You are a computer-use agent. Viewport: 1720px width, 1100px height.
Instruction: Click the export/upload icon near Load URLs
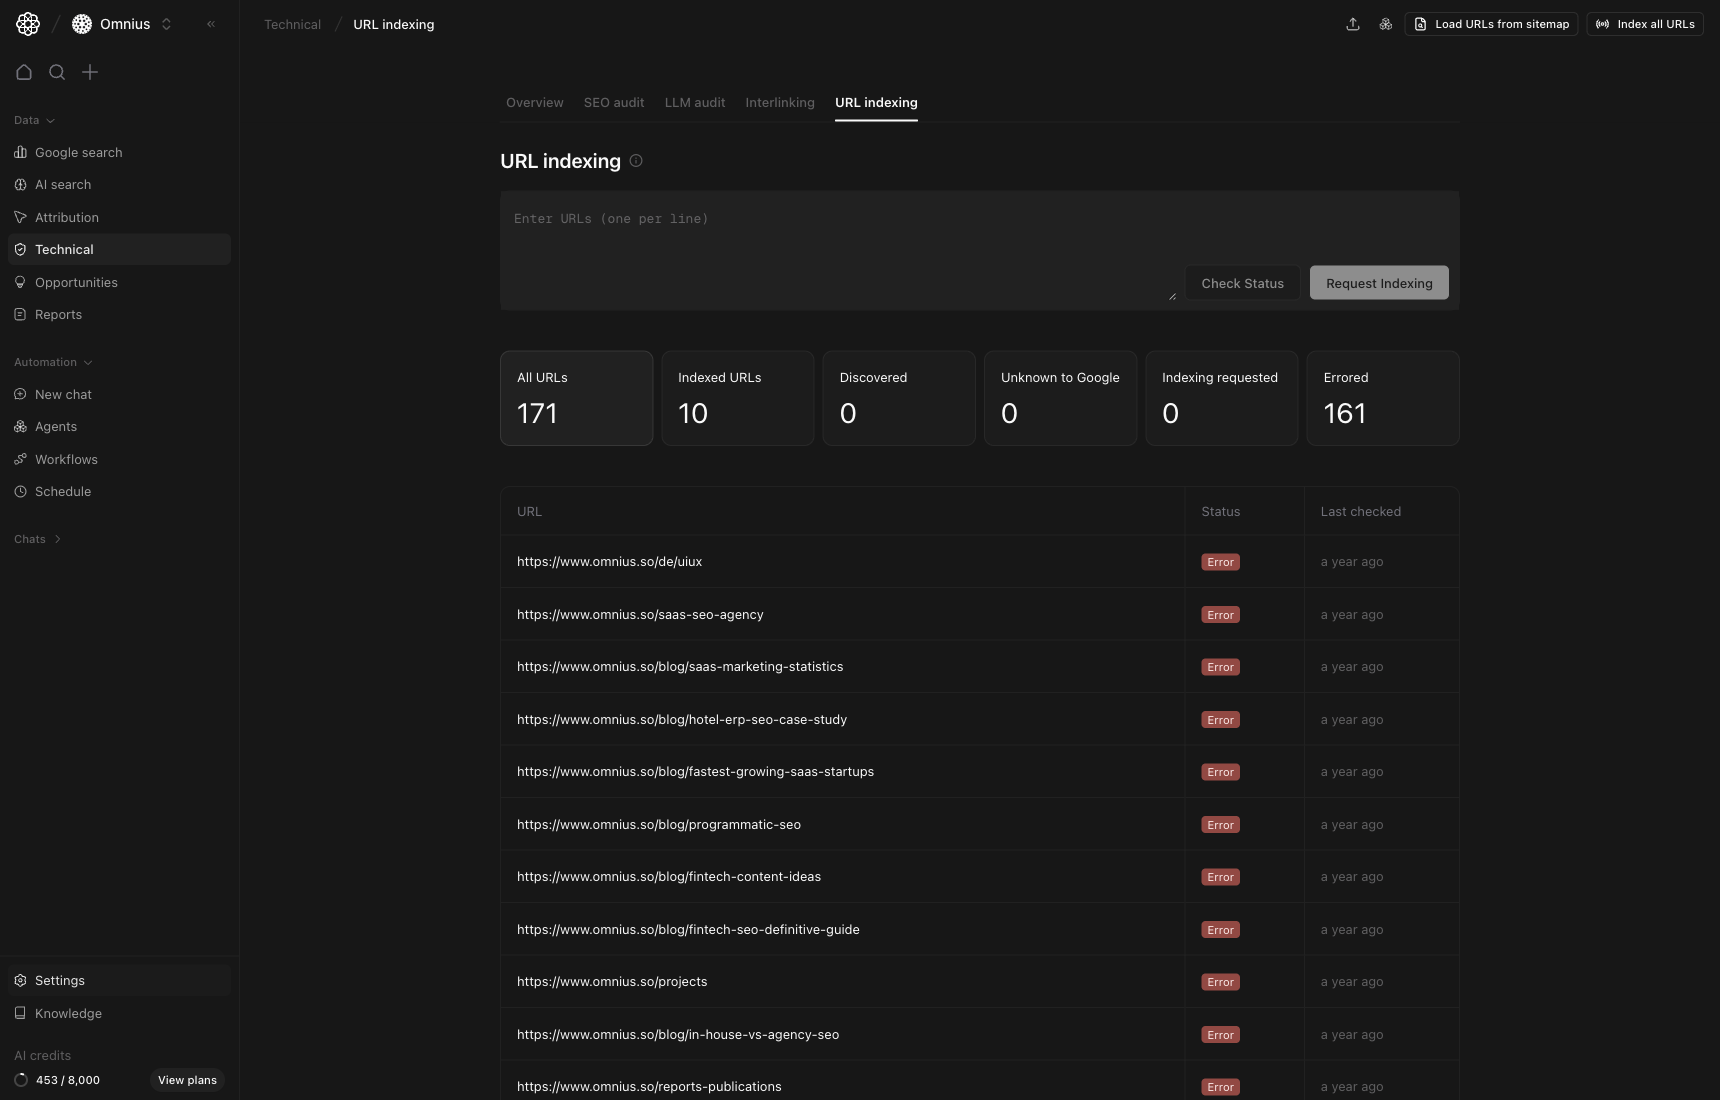[x=1354, y=24]
